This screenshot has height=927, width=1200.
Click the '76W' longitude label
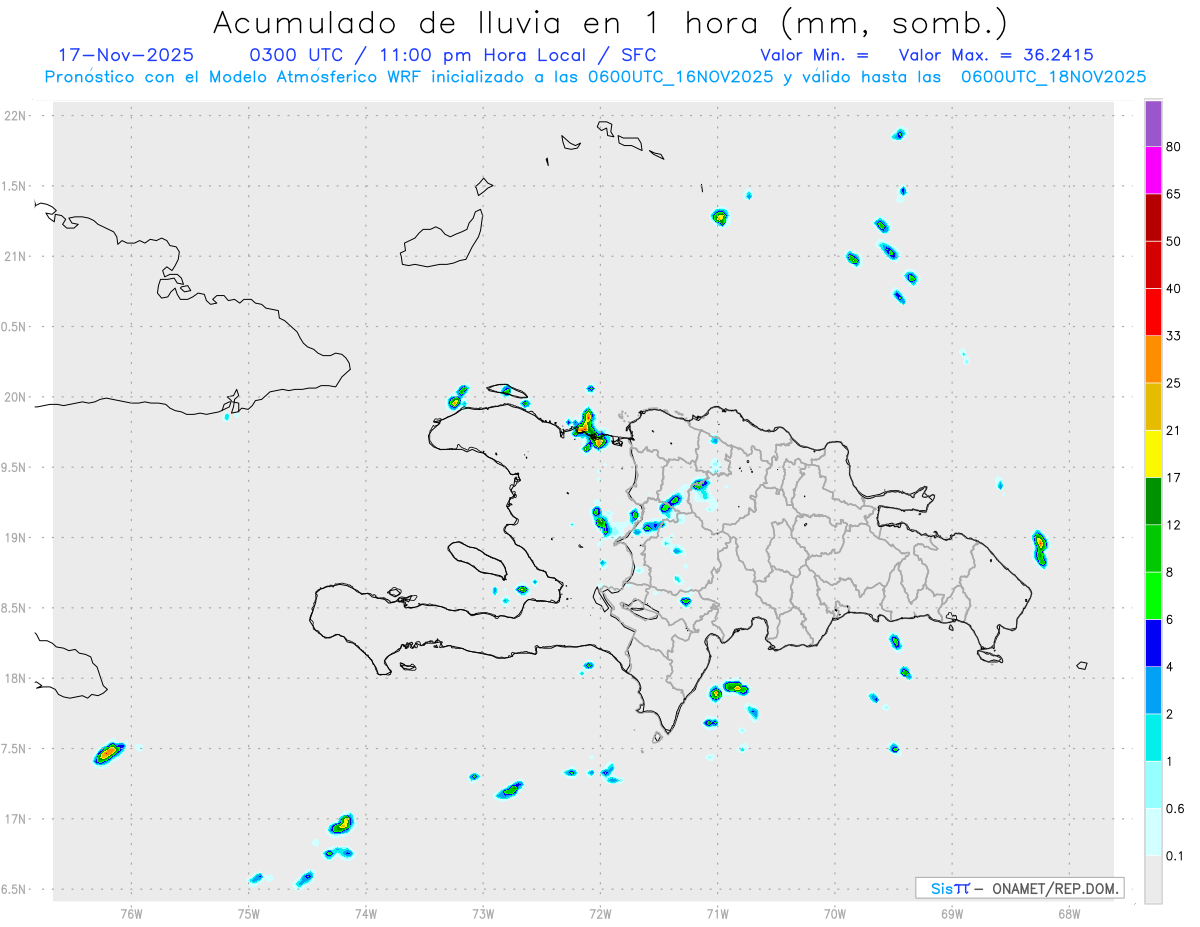pyautogui.click(x=131, y=913)
